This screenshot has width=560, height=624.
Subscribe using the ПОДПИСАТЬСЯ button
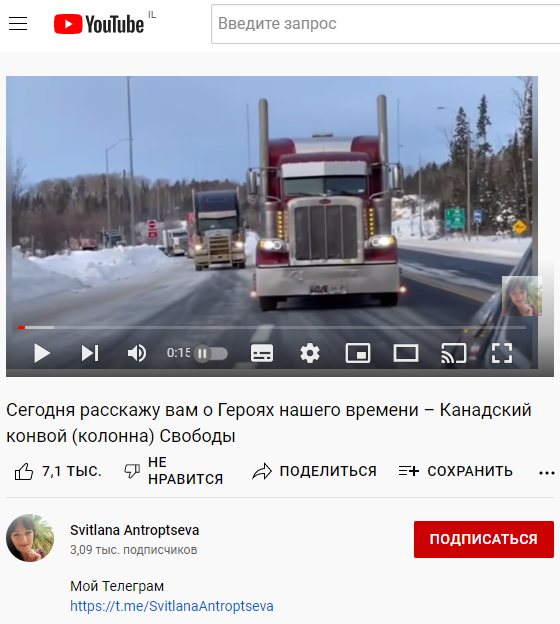pos(484,539)
